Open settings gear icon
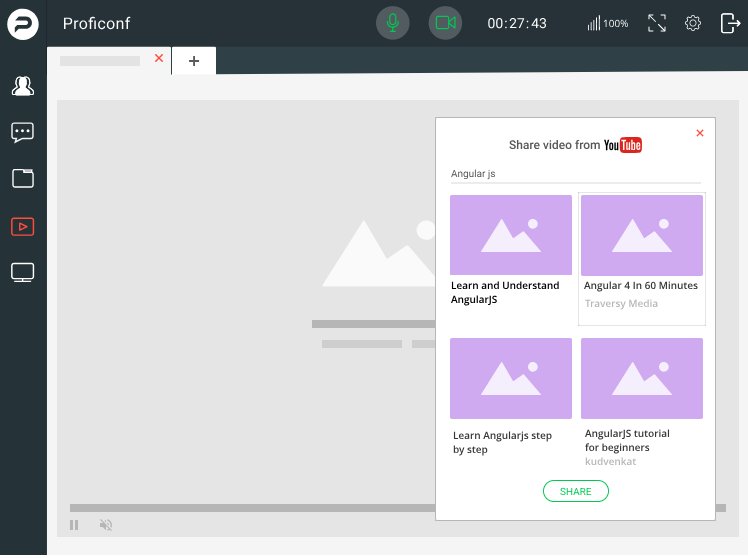The image size is (748, 558). [x=693, y=23]
